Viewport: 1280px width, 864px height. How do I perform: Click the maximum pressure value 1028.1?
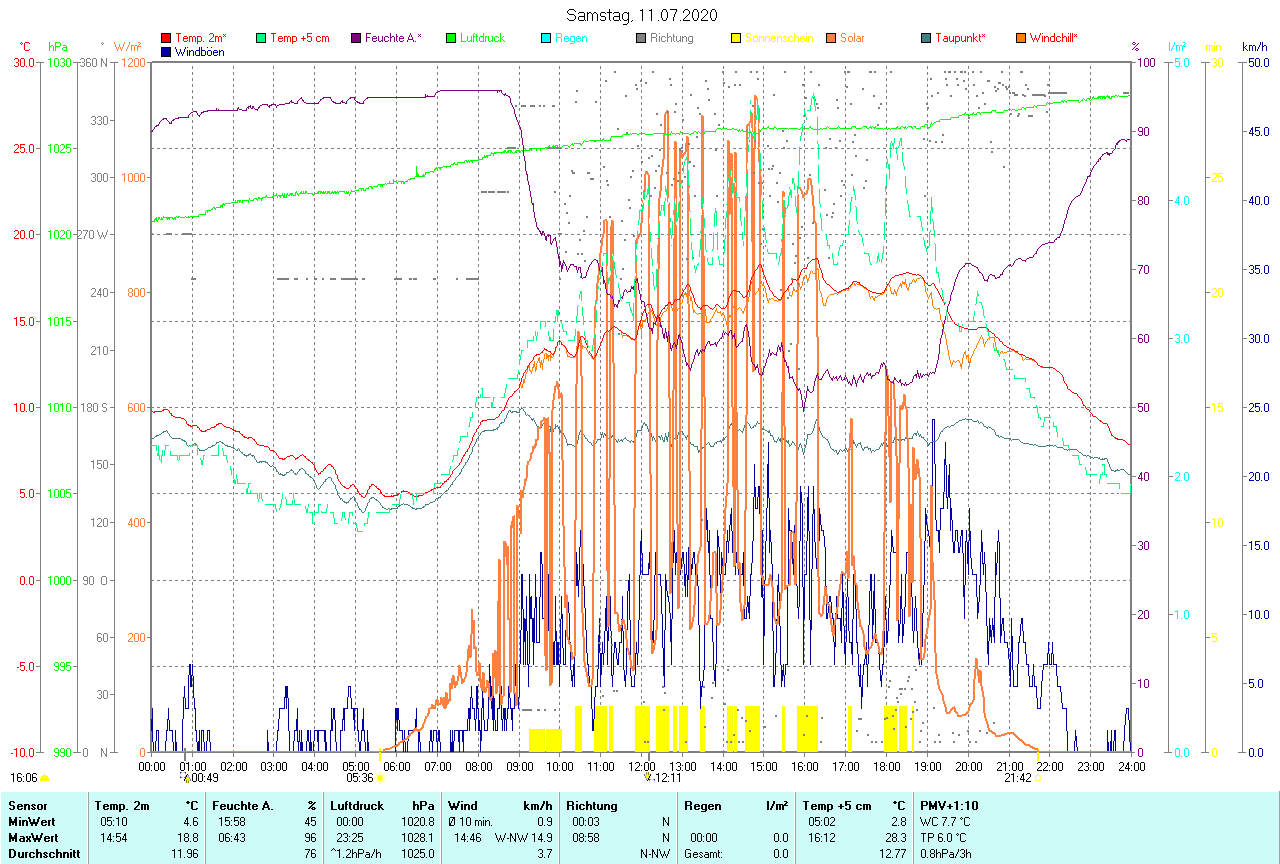point(417,838)
